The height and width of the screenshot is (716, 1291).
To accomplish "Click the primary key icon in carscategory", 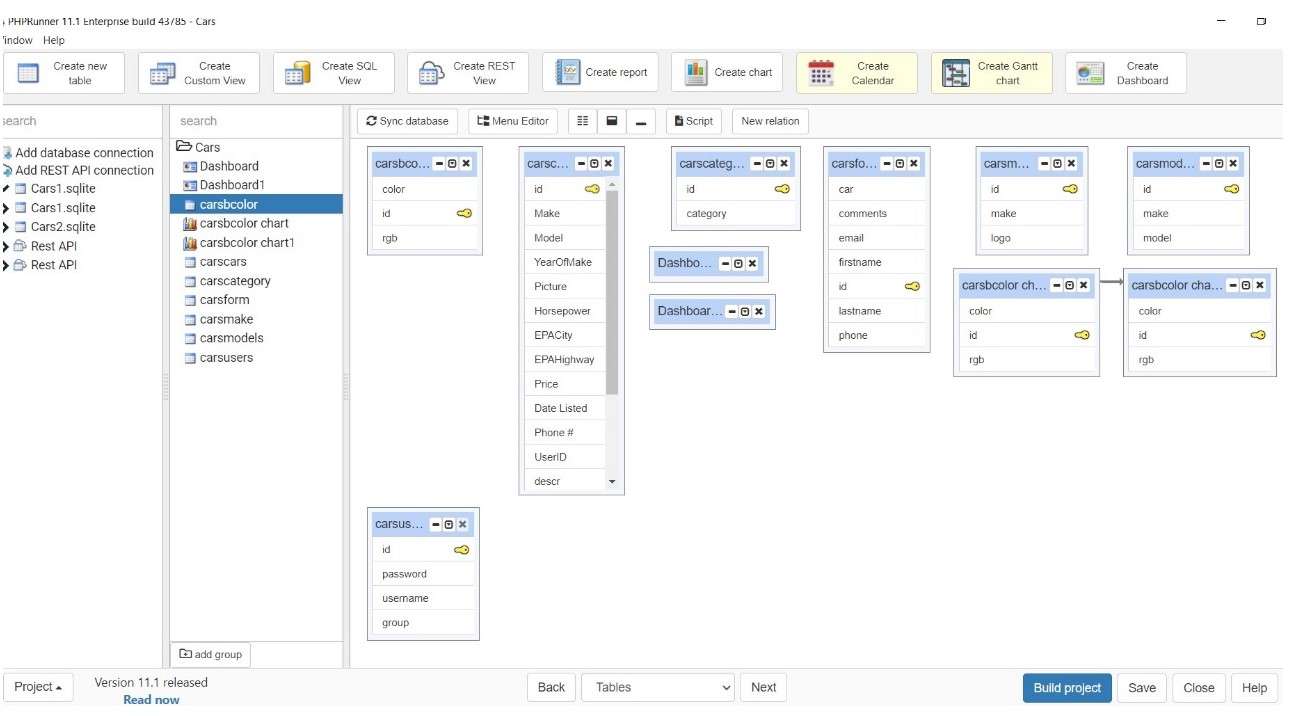I will coord(781,189).
